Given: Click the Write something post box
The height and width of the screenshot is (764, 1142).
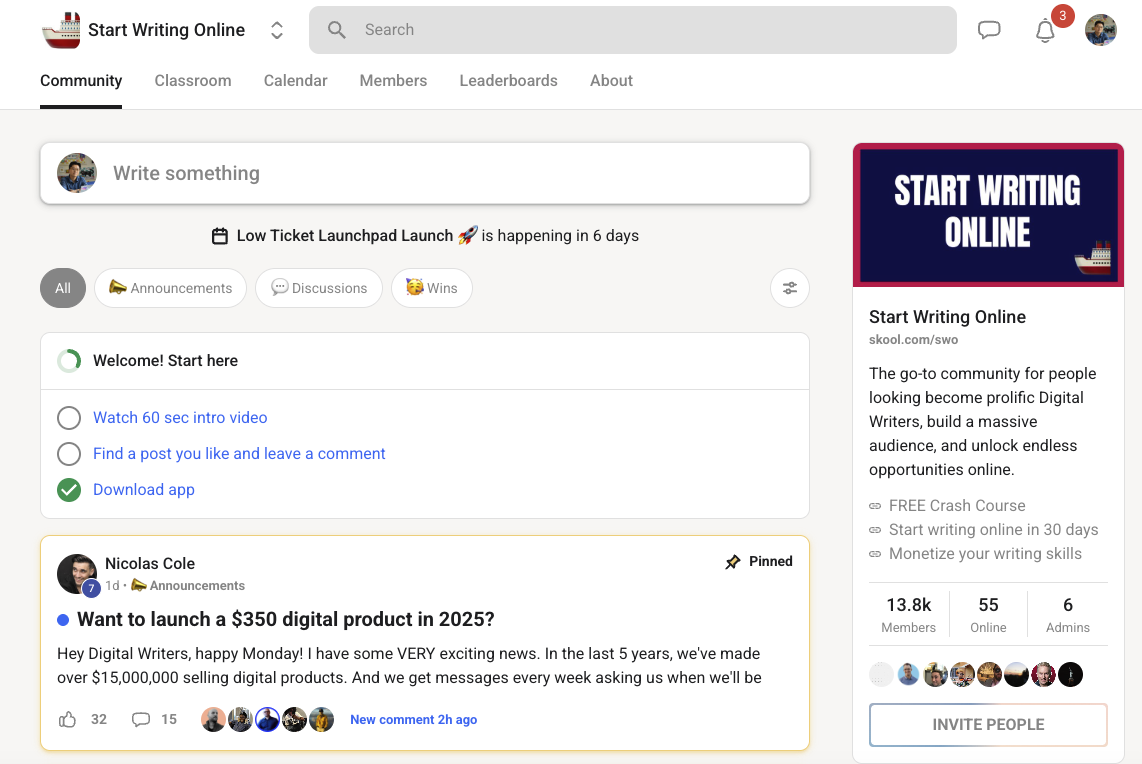Looking at the screenshot, I should (x=425, y=173).
